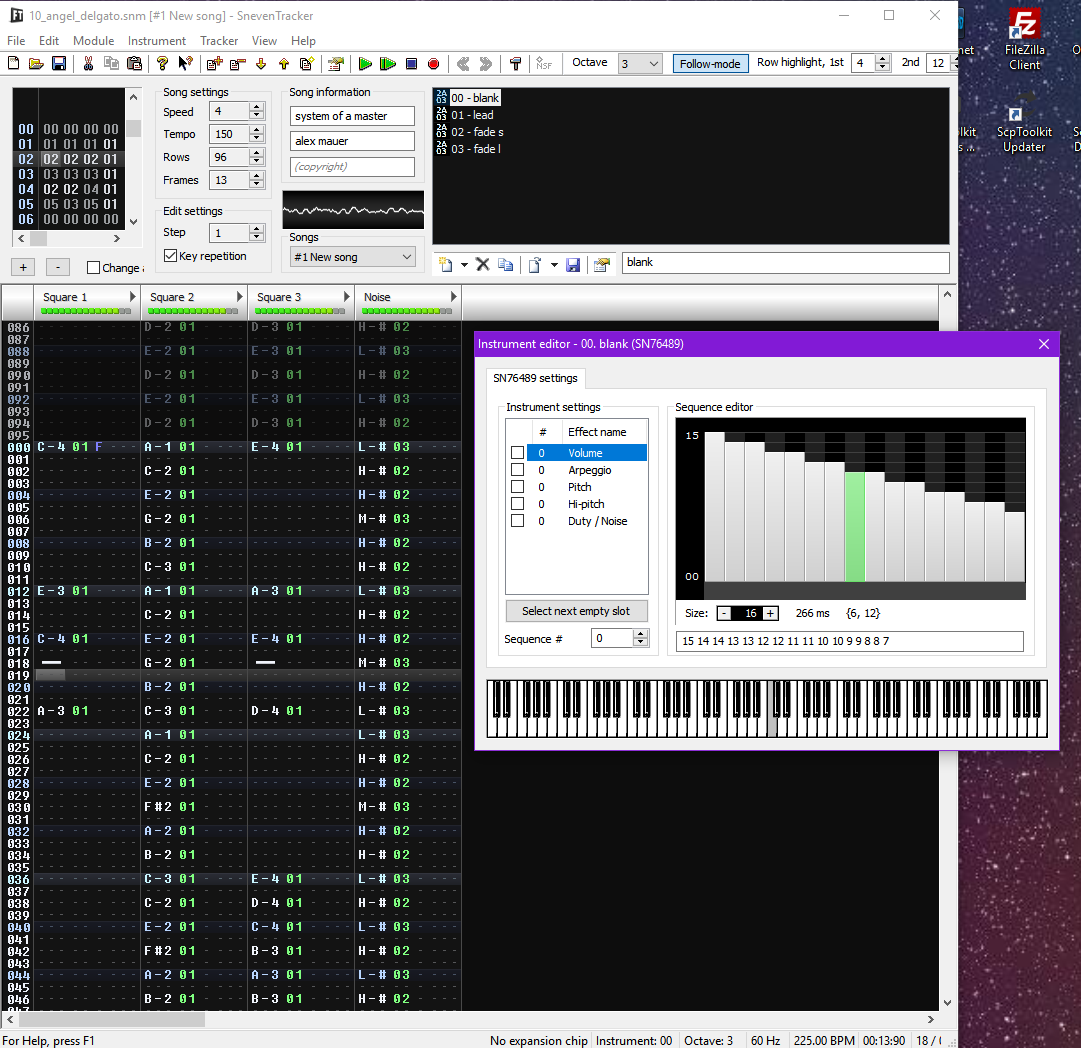Click the Add frame toolbar icon
This screenshot has width=1081, height=1048.
click(x=214, y=64)
